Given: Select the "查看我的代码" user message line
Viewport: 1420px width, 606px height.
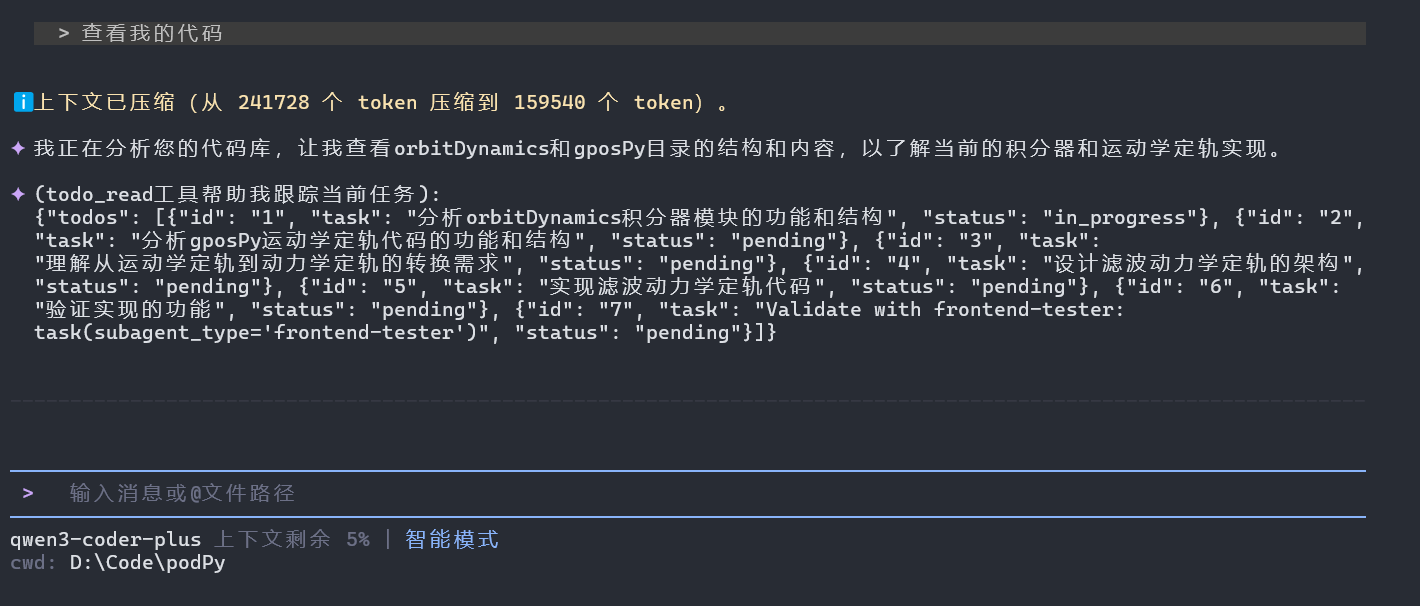Looking at the screenshot, I should [152, 33].
